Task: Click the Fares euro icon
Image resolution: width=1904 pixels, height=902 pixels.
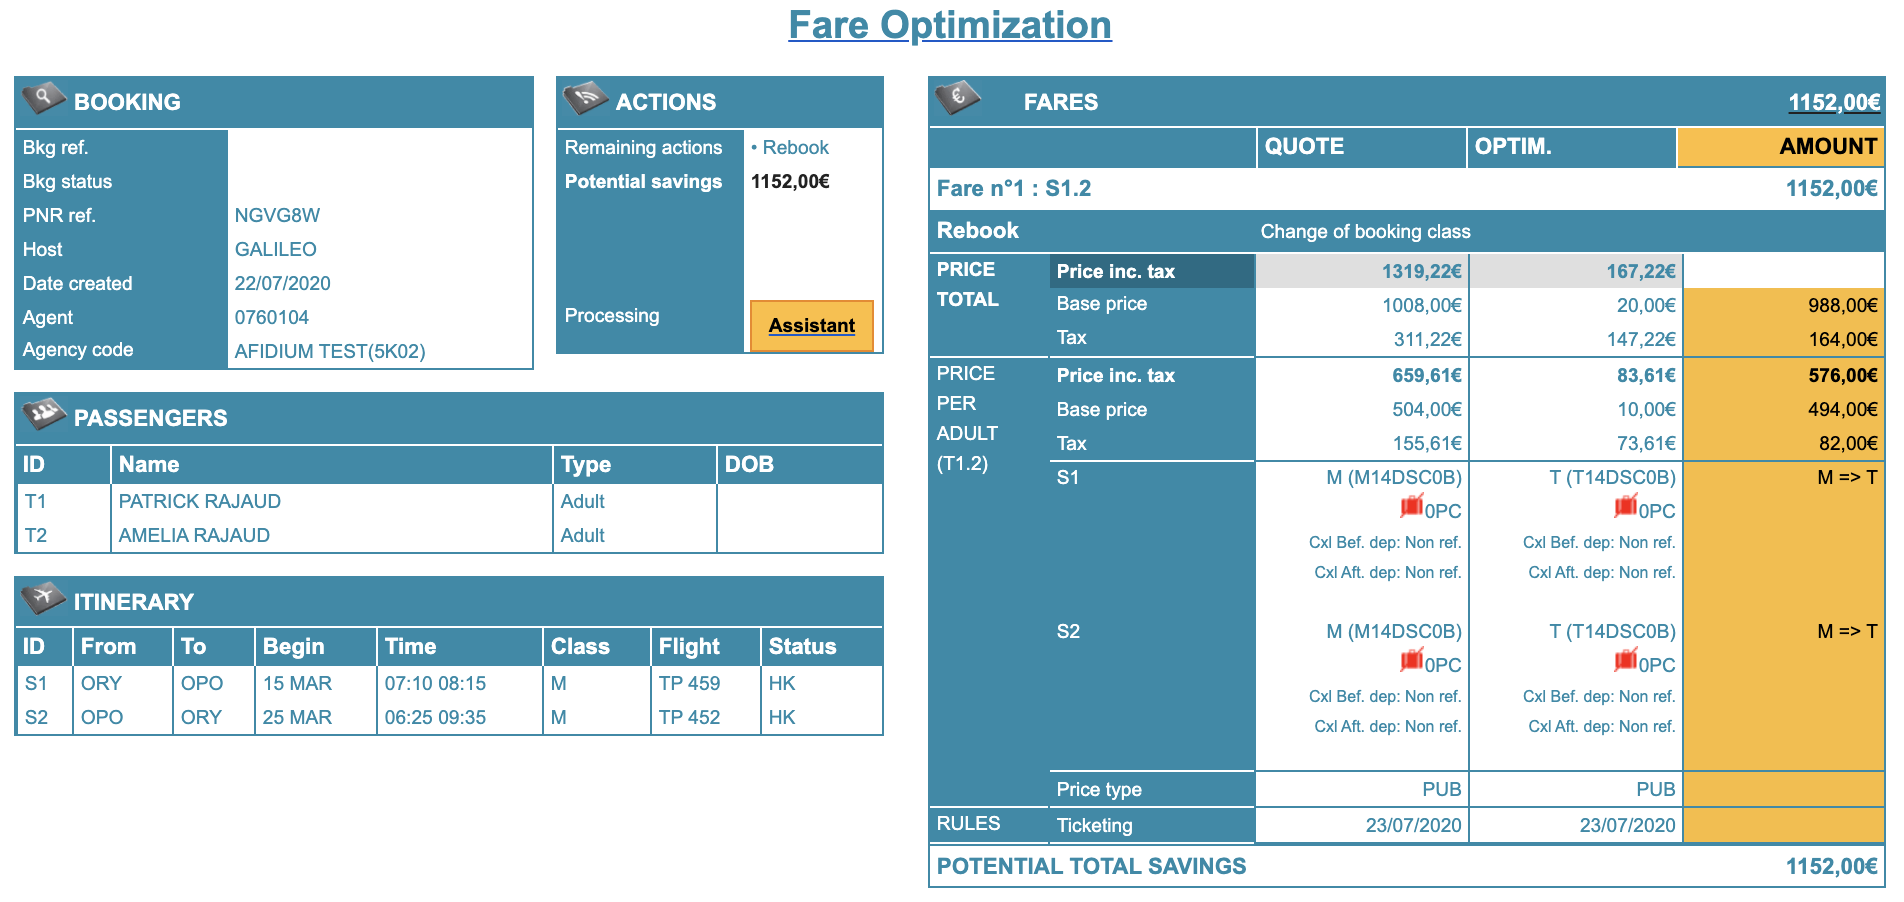Action: 957,98
